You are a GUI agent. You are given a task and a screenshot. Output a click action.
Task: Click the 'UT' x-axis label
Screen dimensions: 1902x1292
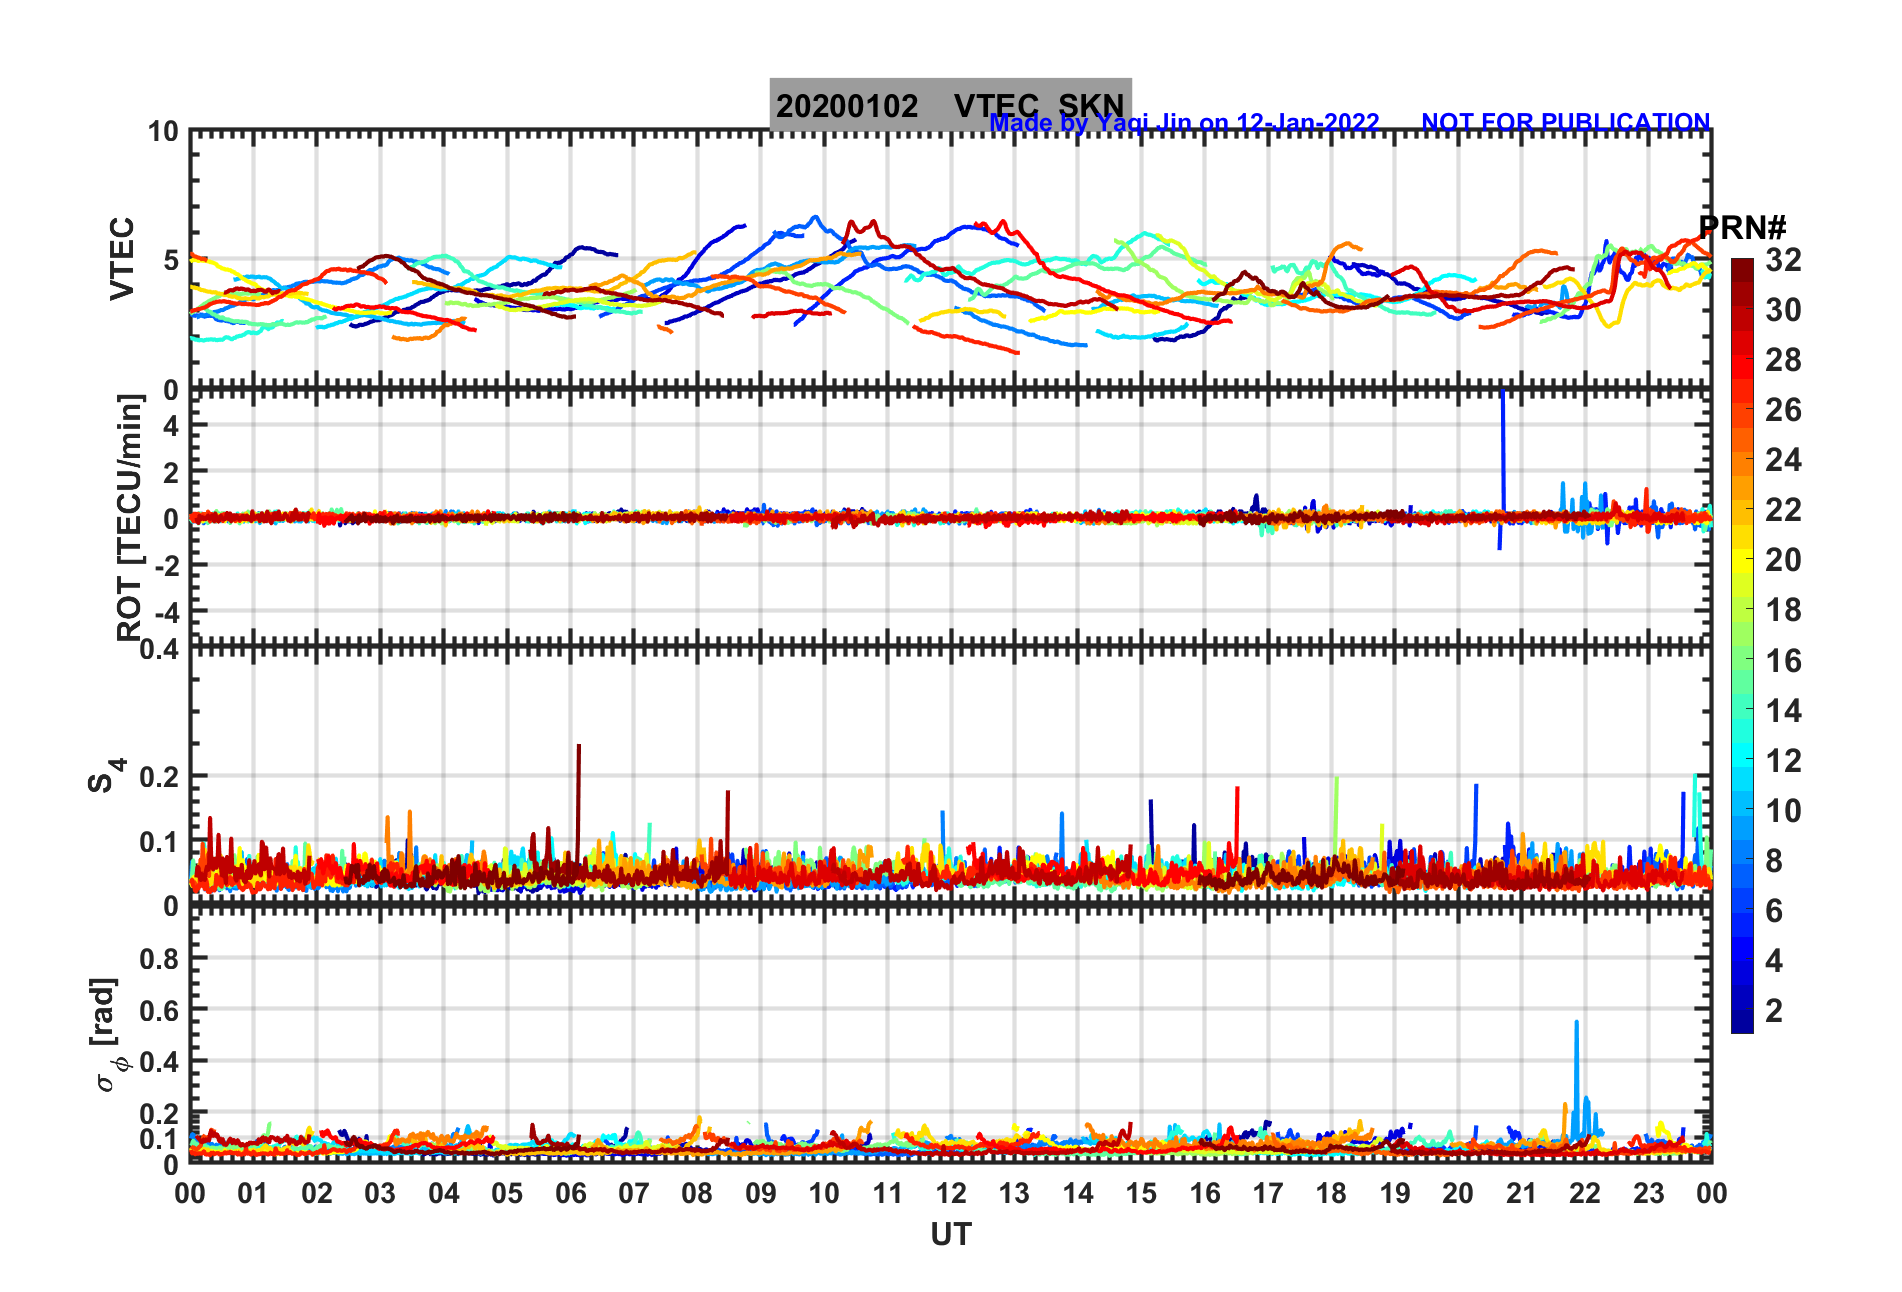950,1234
